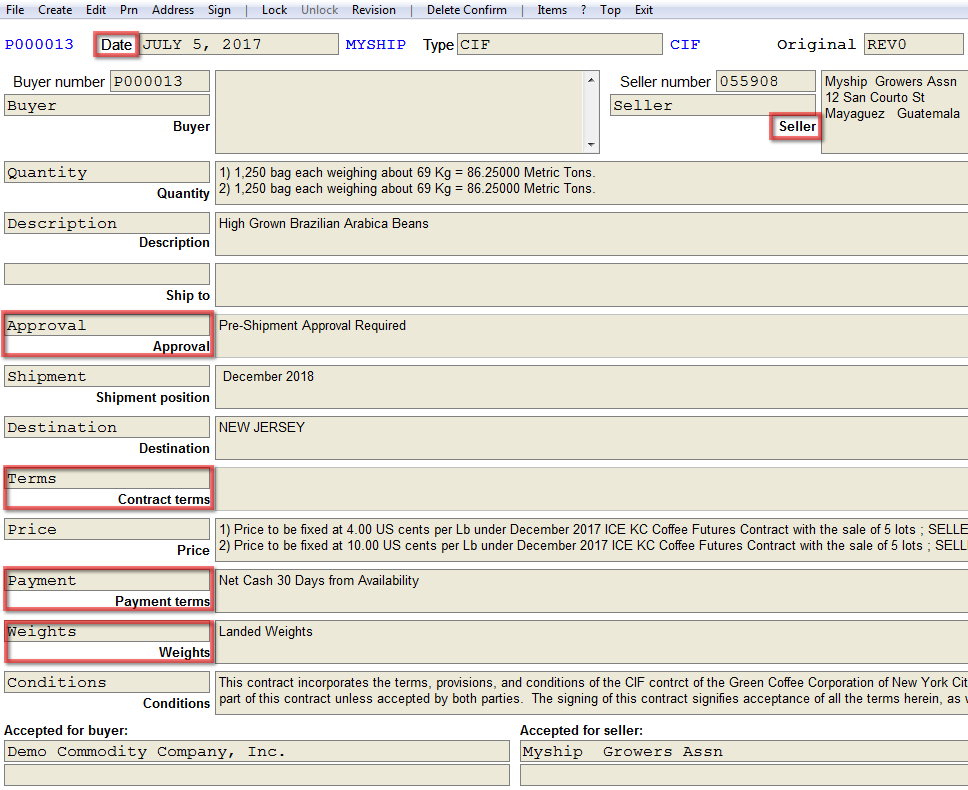Click the Type field containing CIF
The width and height of the screenshot is (968, 790).
[x=559, y=44]
